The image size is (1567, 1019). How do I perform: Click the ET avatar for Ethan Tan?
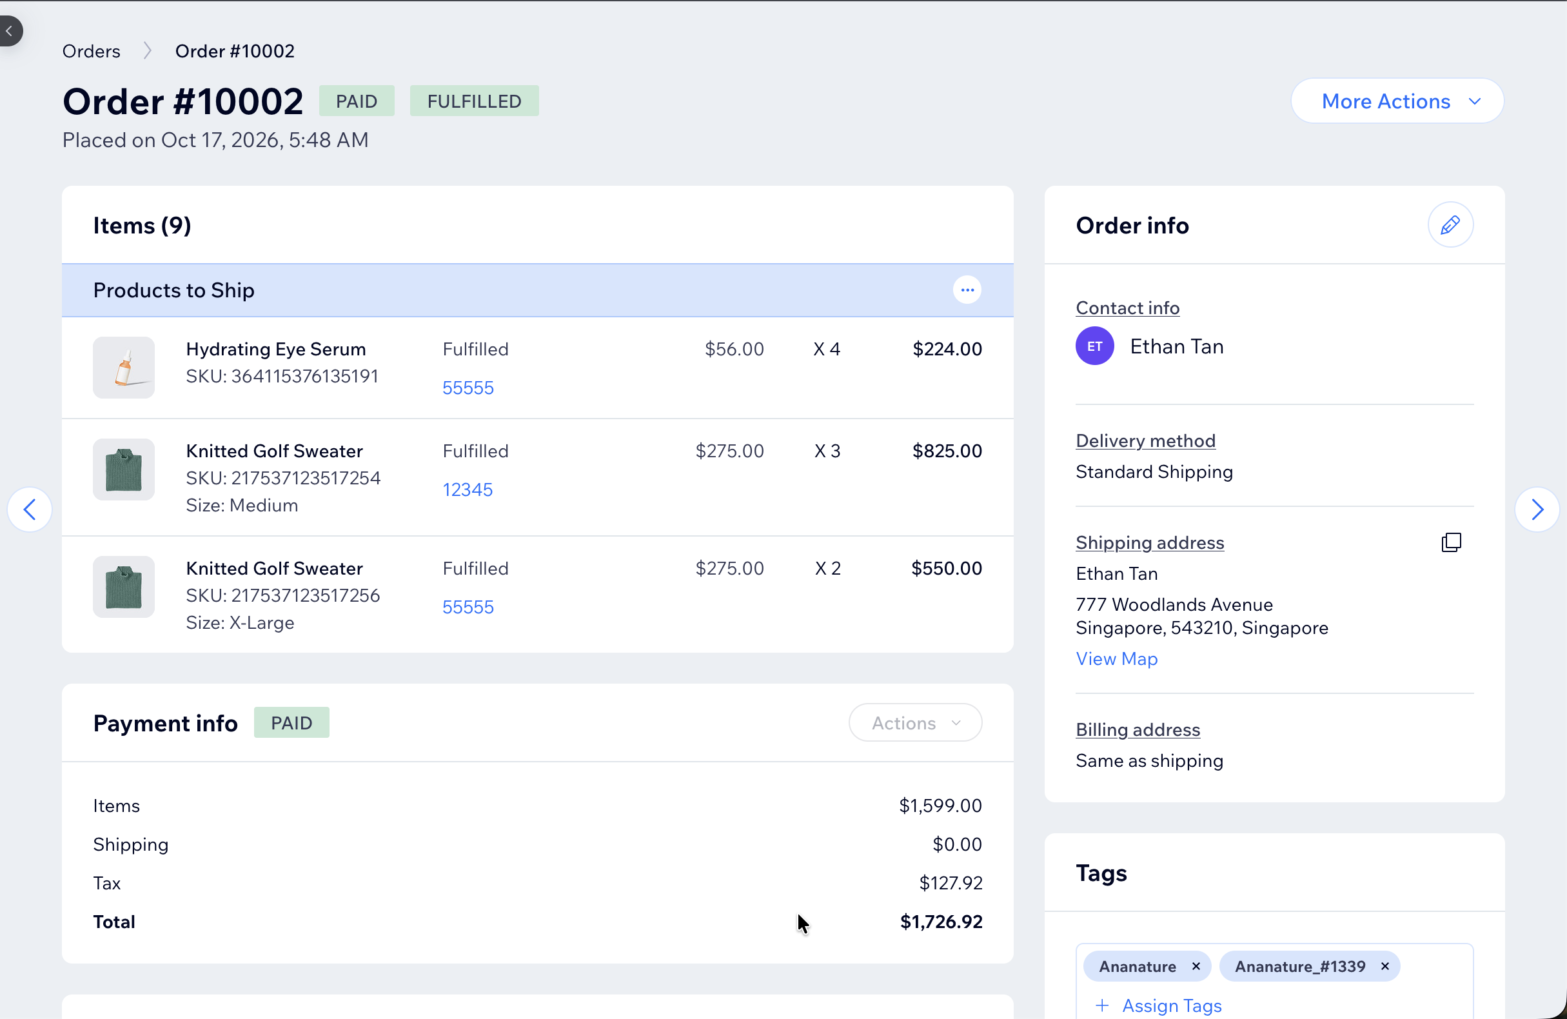coord(1095,346)
